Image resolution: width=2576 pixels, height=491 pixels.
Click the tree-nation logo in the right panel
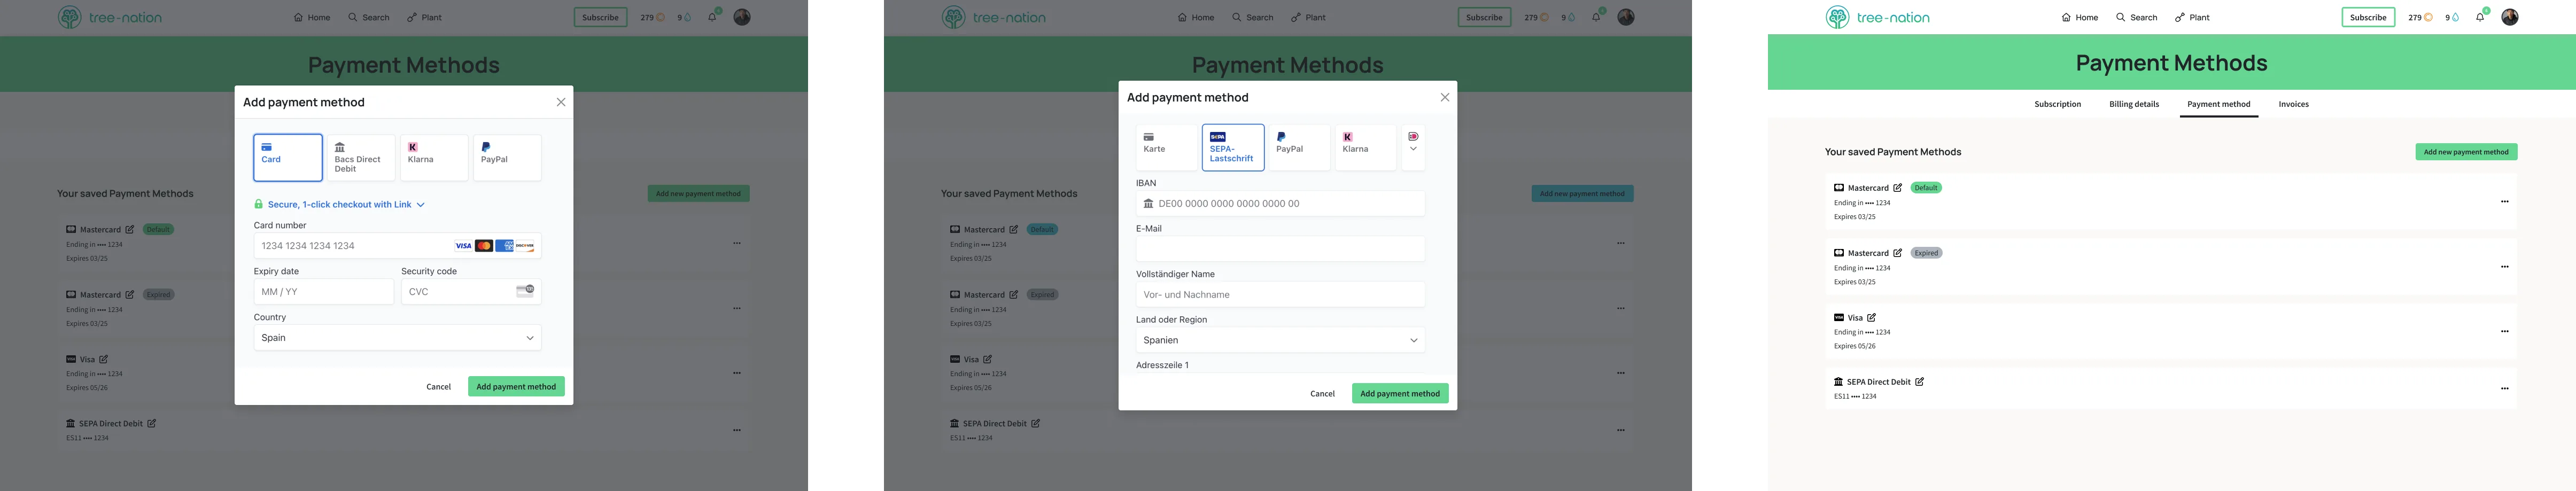[1877, 17]
